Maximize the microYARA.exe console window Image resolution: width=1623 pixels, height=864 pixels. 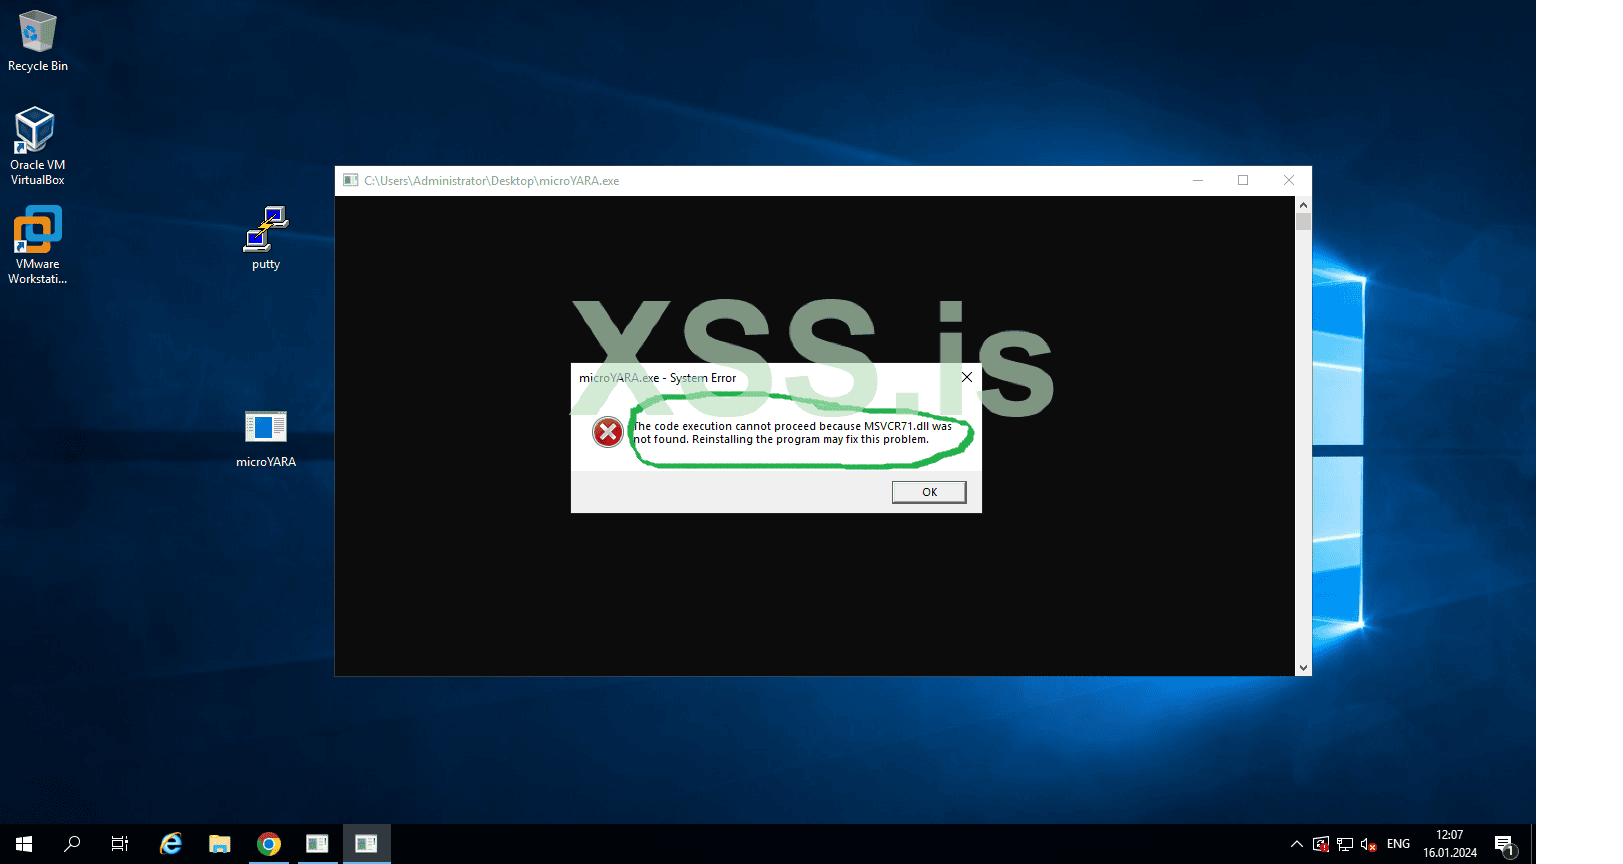[1243, 181]
